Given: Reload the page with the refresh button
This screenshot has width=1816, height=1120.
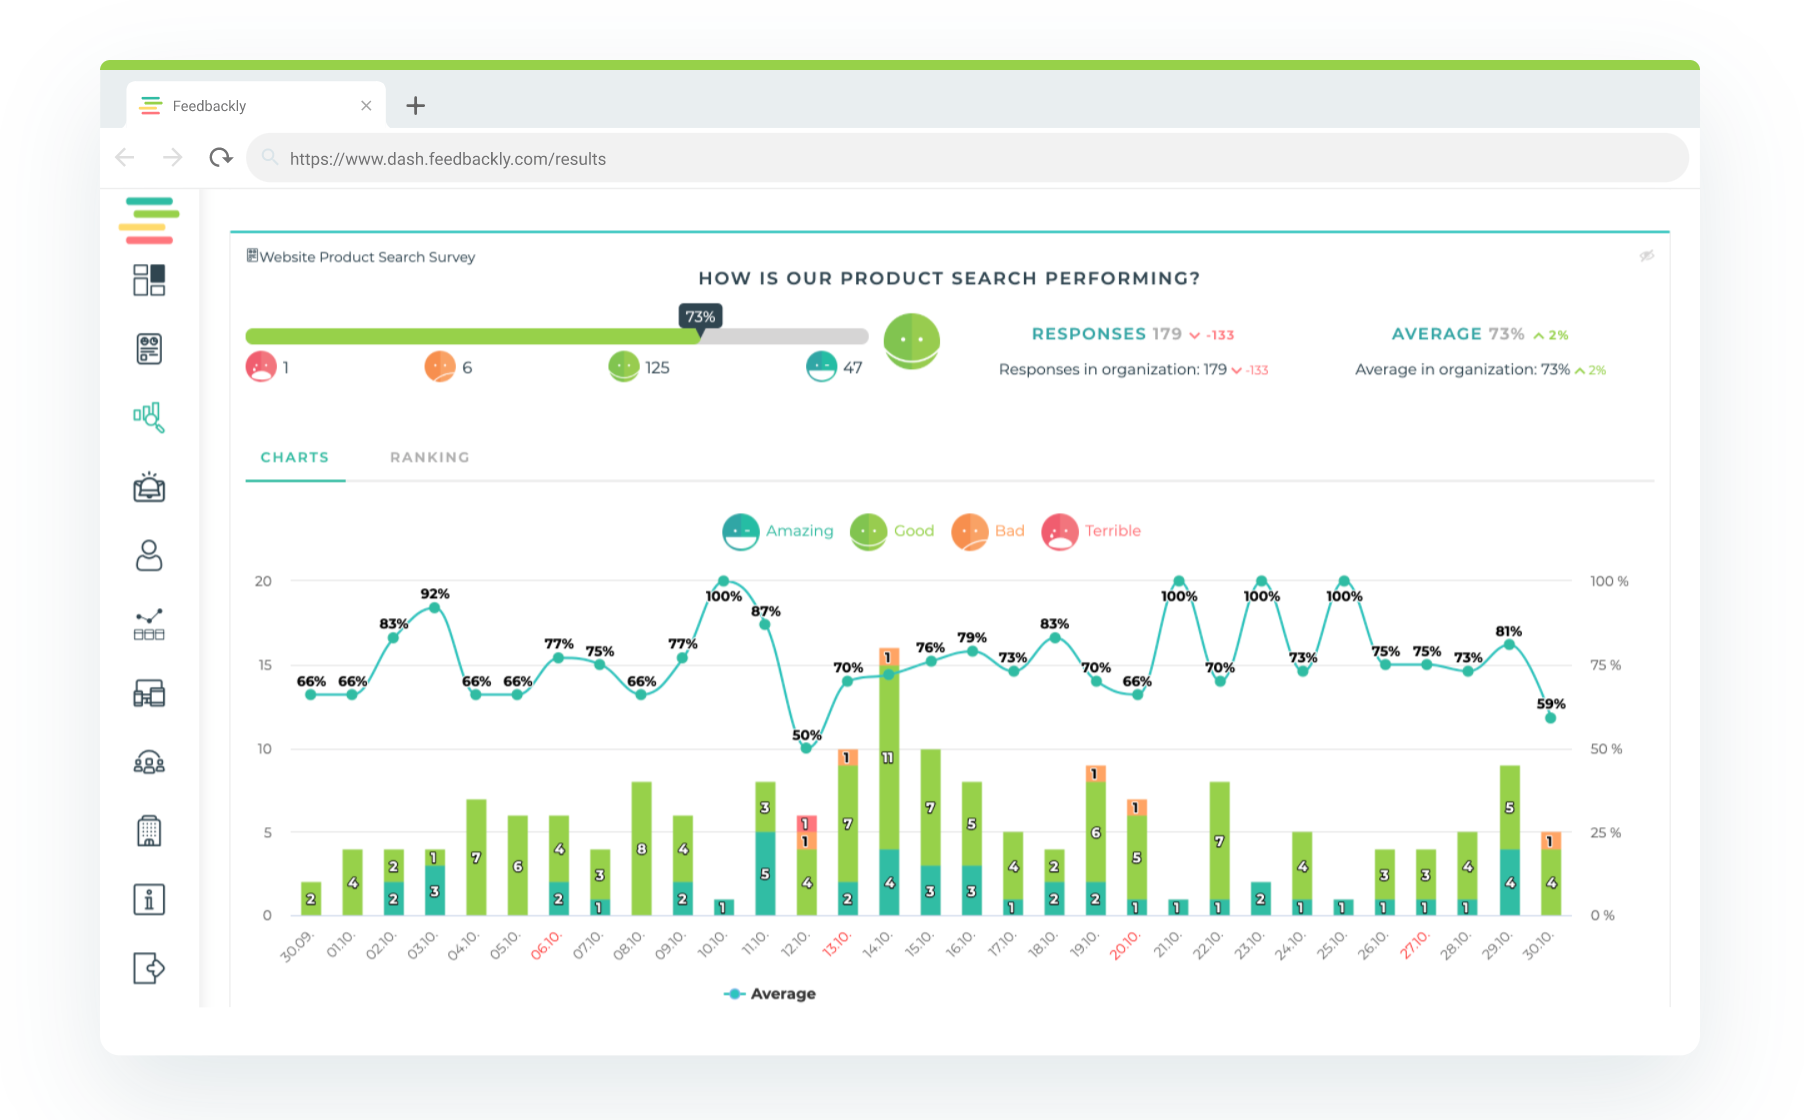Looking at the screenshot, I should (x=221, y=157).
